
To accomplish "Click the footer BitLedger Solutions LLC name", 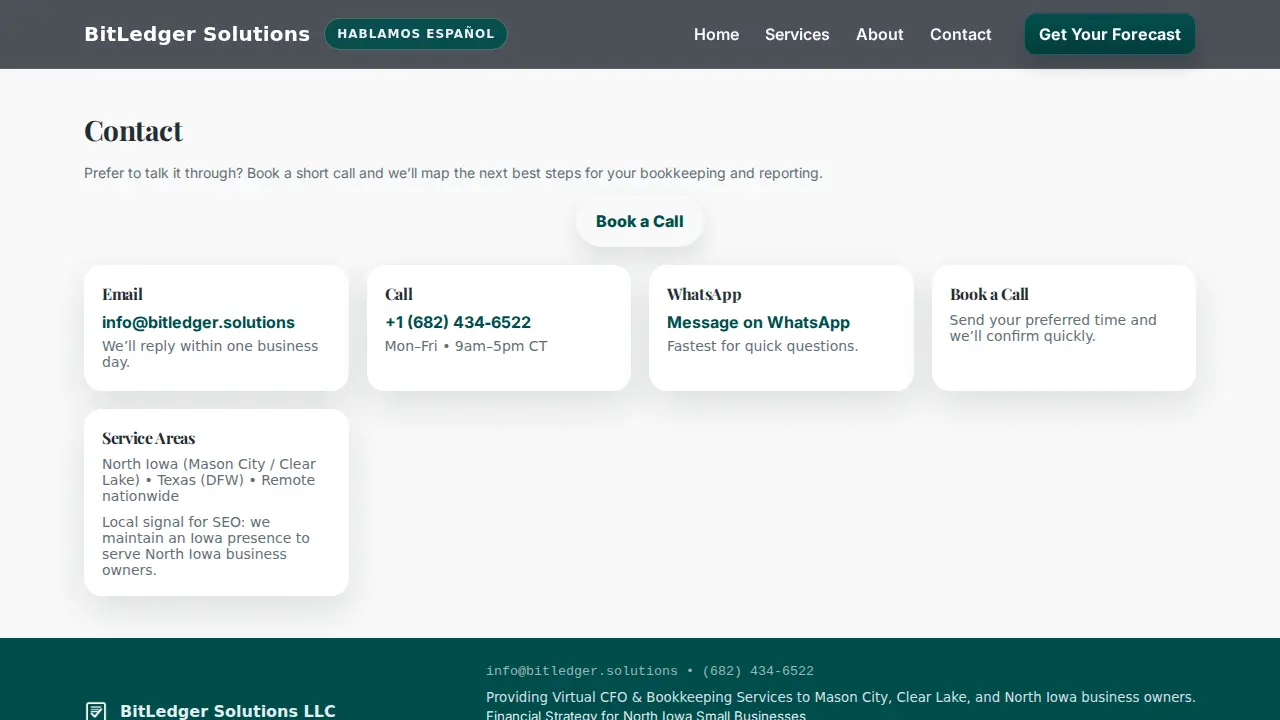I will point(228,711).
